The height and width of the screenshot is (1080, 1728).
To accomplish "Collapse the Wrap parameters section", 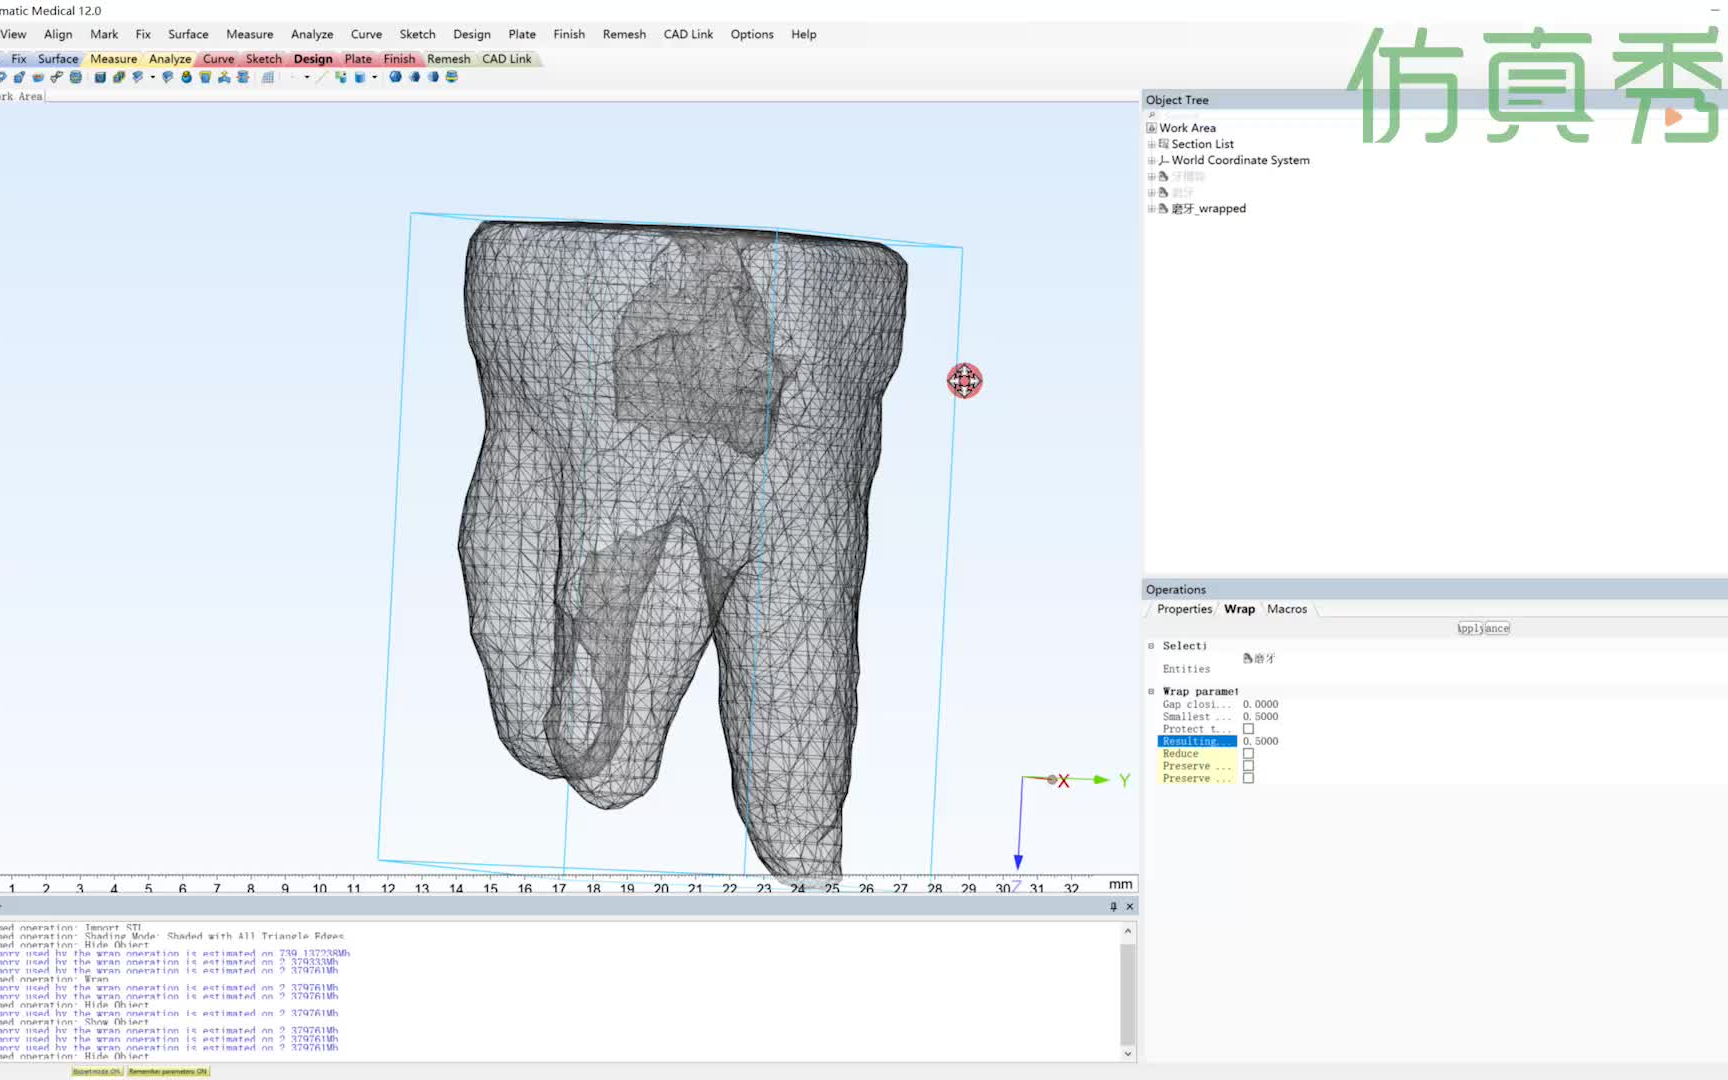I will pyautogui.click(x=1151, y=692).
